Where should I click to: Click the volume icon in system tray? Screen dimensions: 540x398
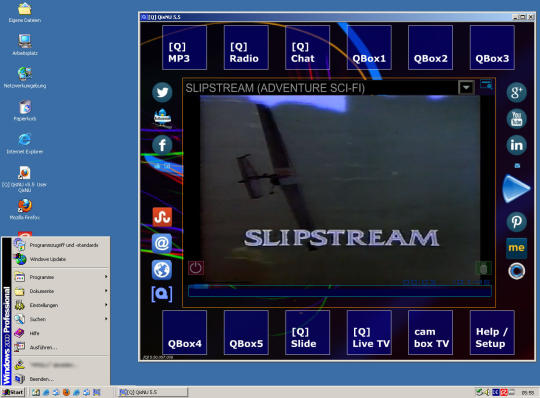[487, 392]
